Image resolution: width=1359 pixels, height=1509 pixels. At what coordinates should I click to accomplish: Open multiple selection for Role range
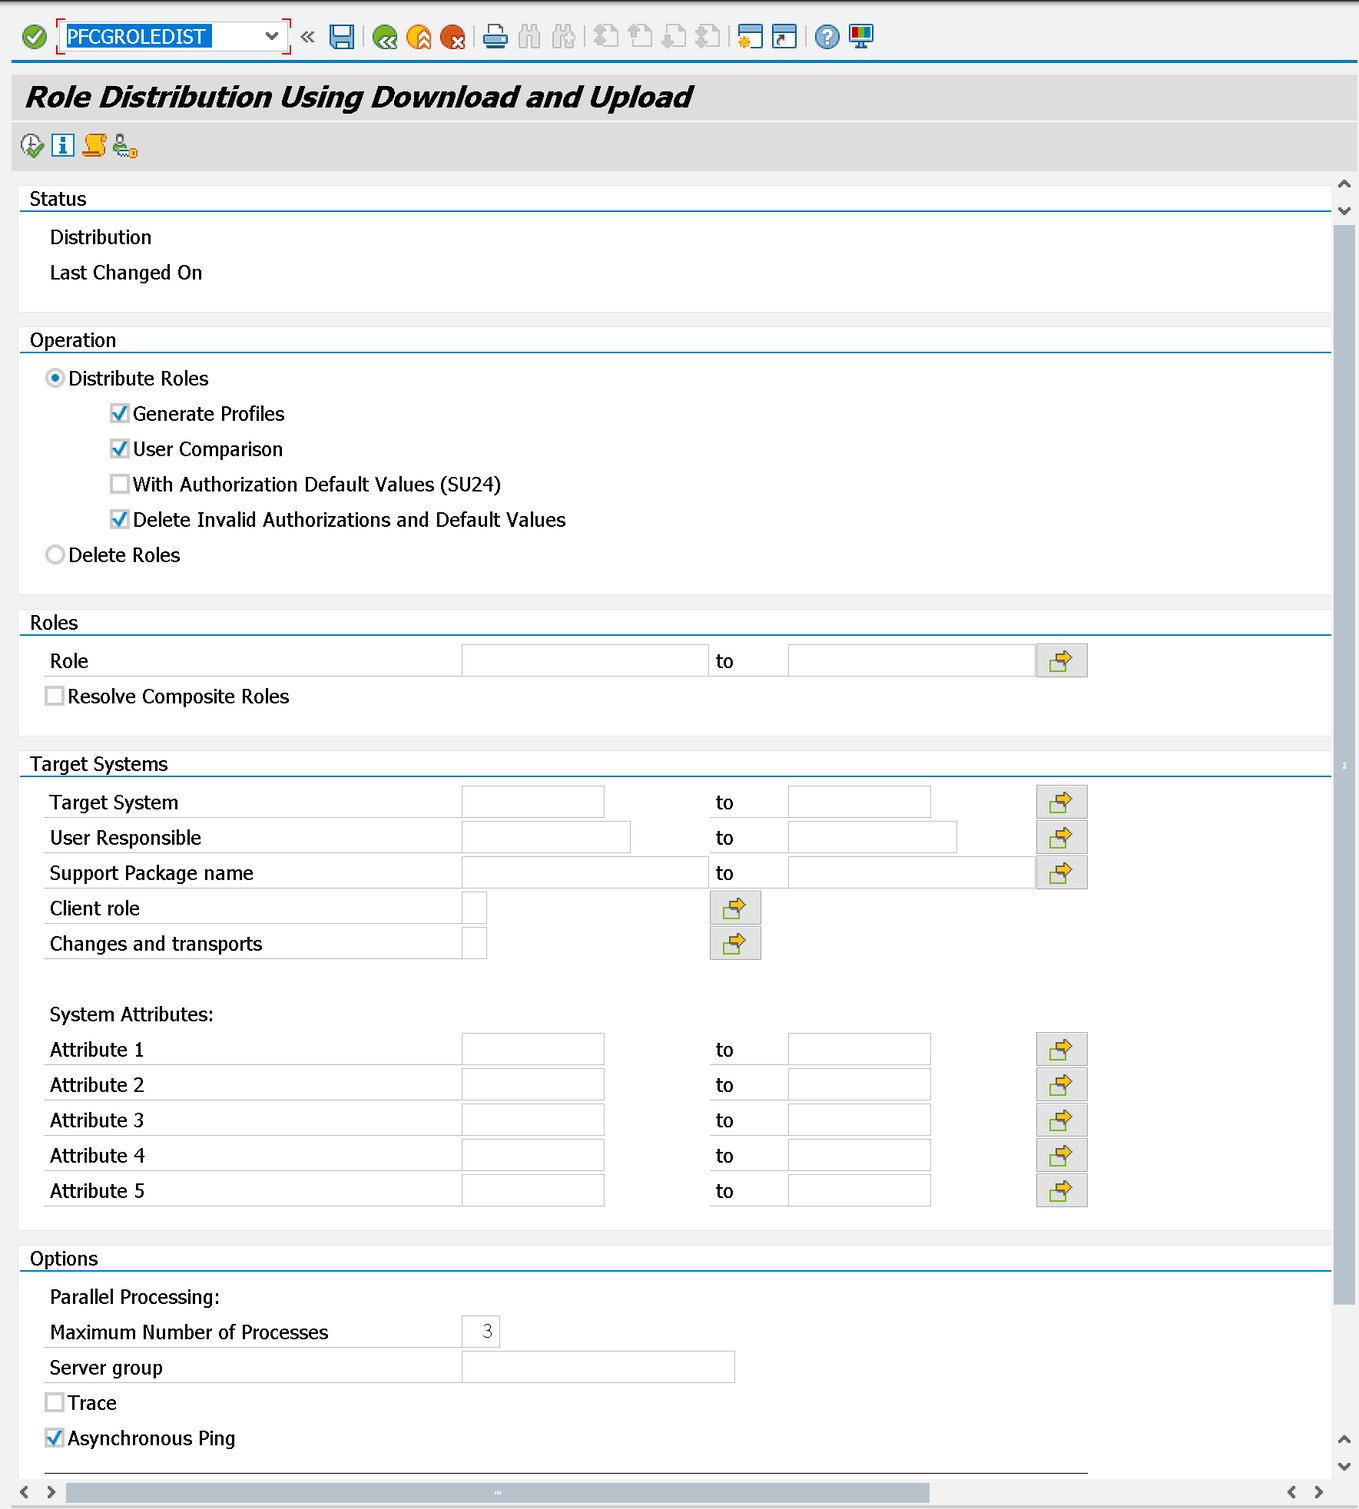pos(1061,660)
